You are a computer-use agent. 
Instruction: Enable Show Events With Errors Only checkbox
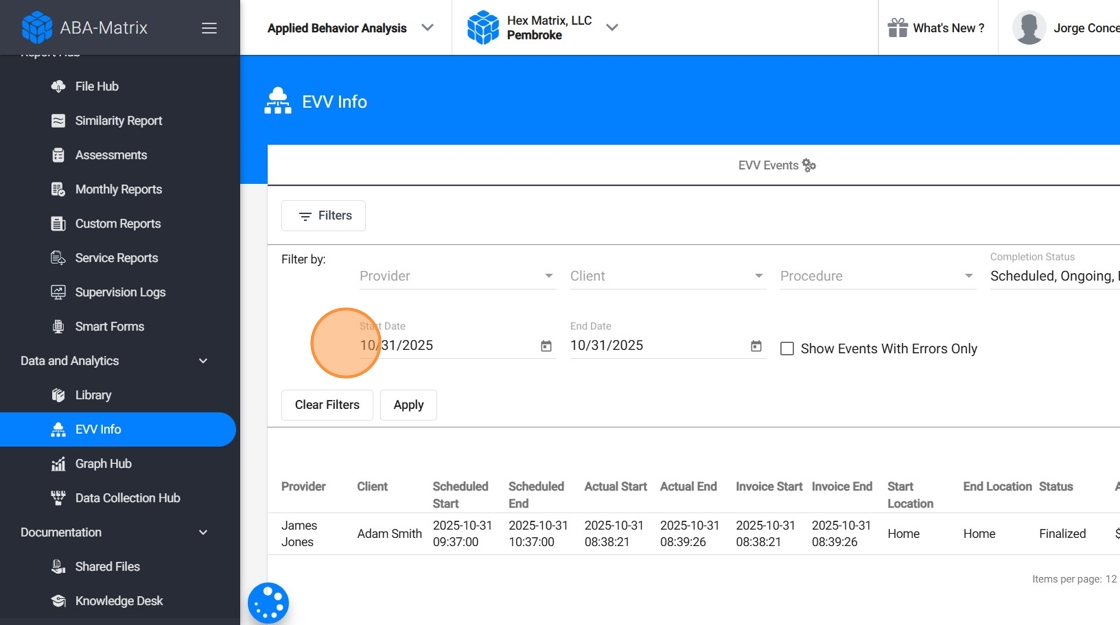pyautogui.click(x=787, y=349)
